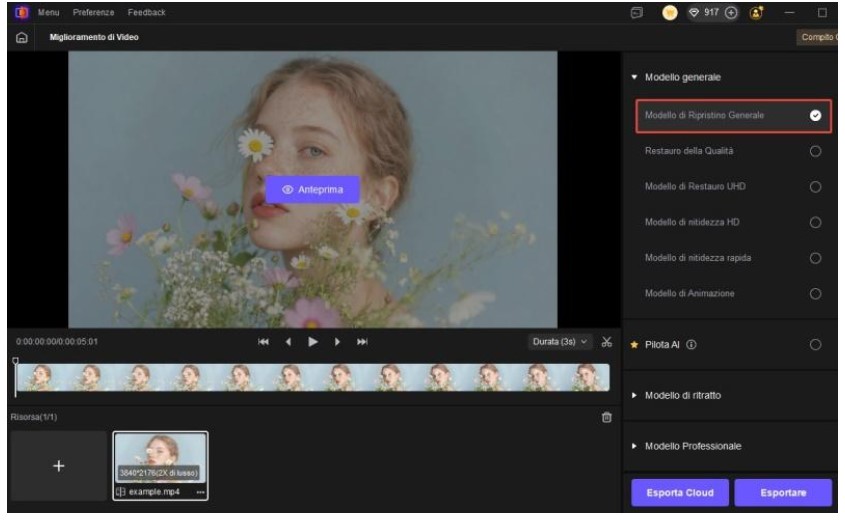Click the compare icon beside example.mp4

coord(121,492)
